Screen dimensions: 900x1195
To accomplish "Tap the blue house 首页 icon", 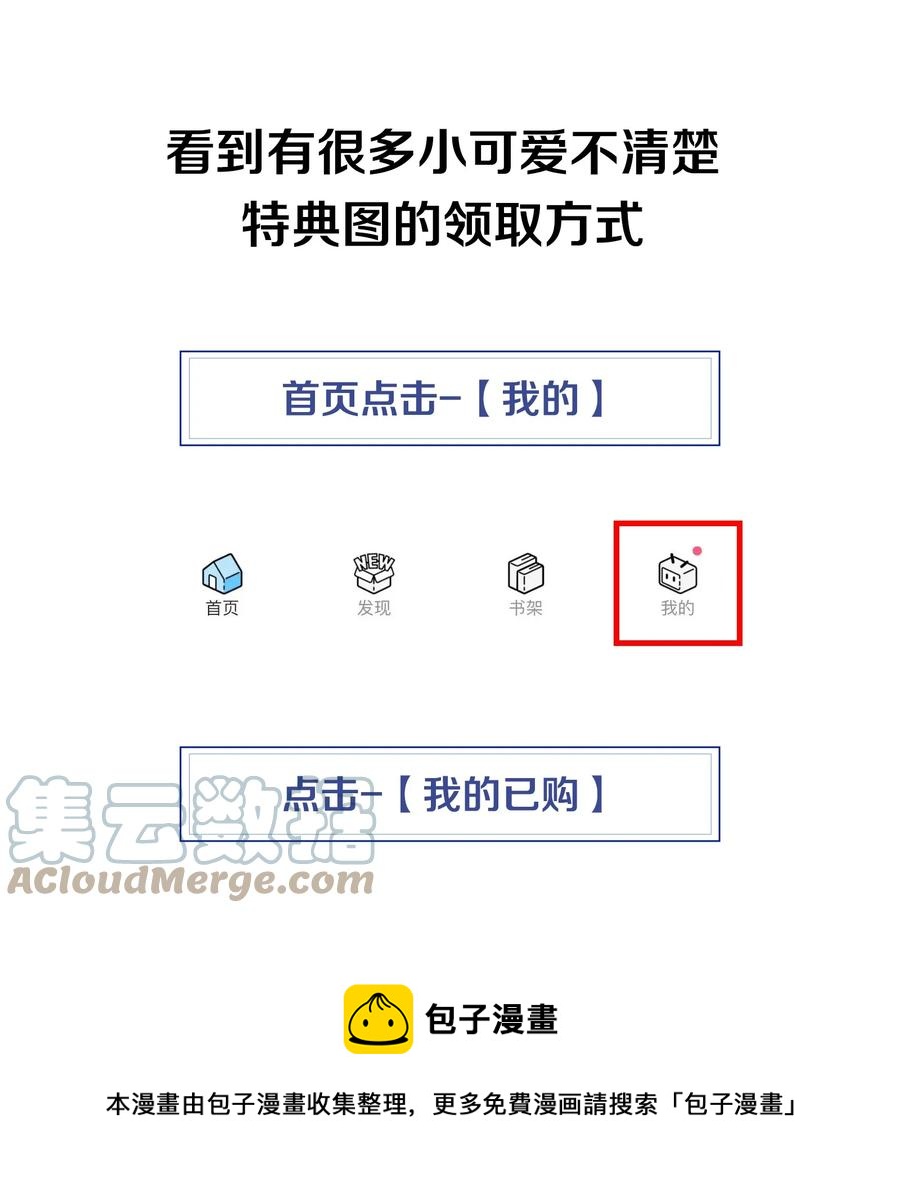I will [x=222, y=573].
